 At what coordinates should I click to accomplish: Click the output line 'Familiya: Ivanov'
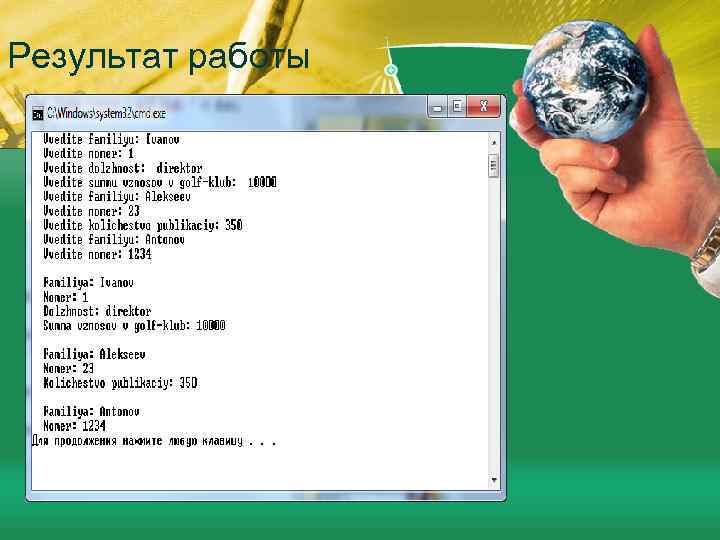point(89,283)
